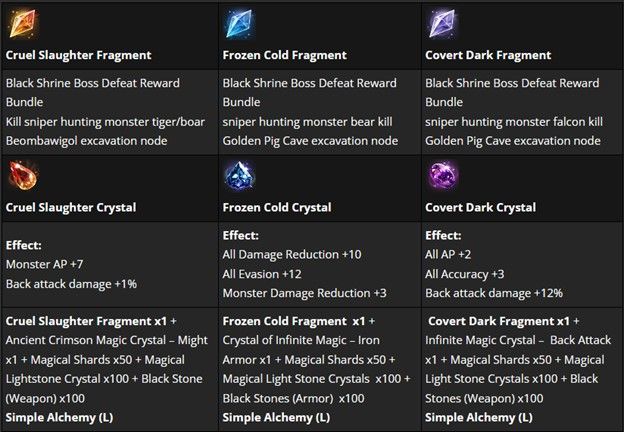Open the Cruel Slaughter Crystal heading
Image resolution: width=624 pixels, height=432 pixels.
(71, 208)
